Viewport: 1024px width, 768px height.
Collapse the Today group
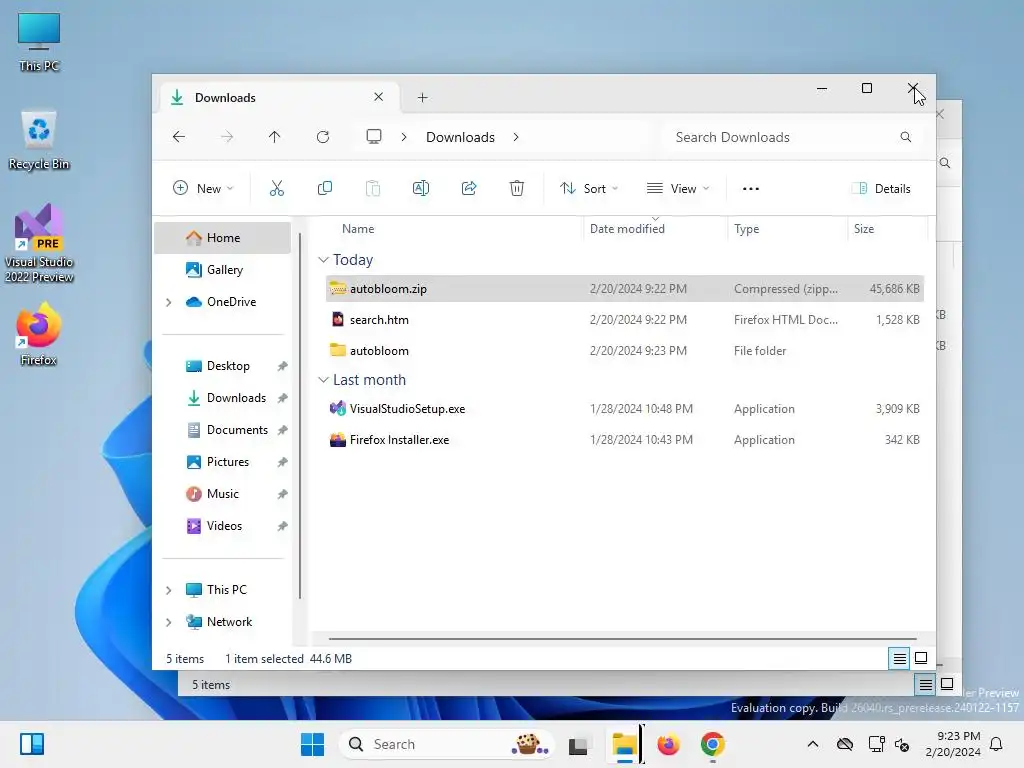click(323, 260)
